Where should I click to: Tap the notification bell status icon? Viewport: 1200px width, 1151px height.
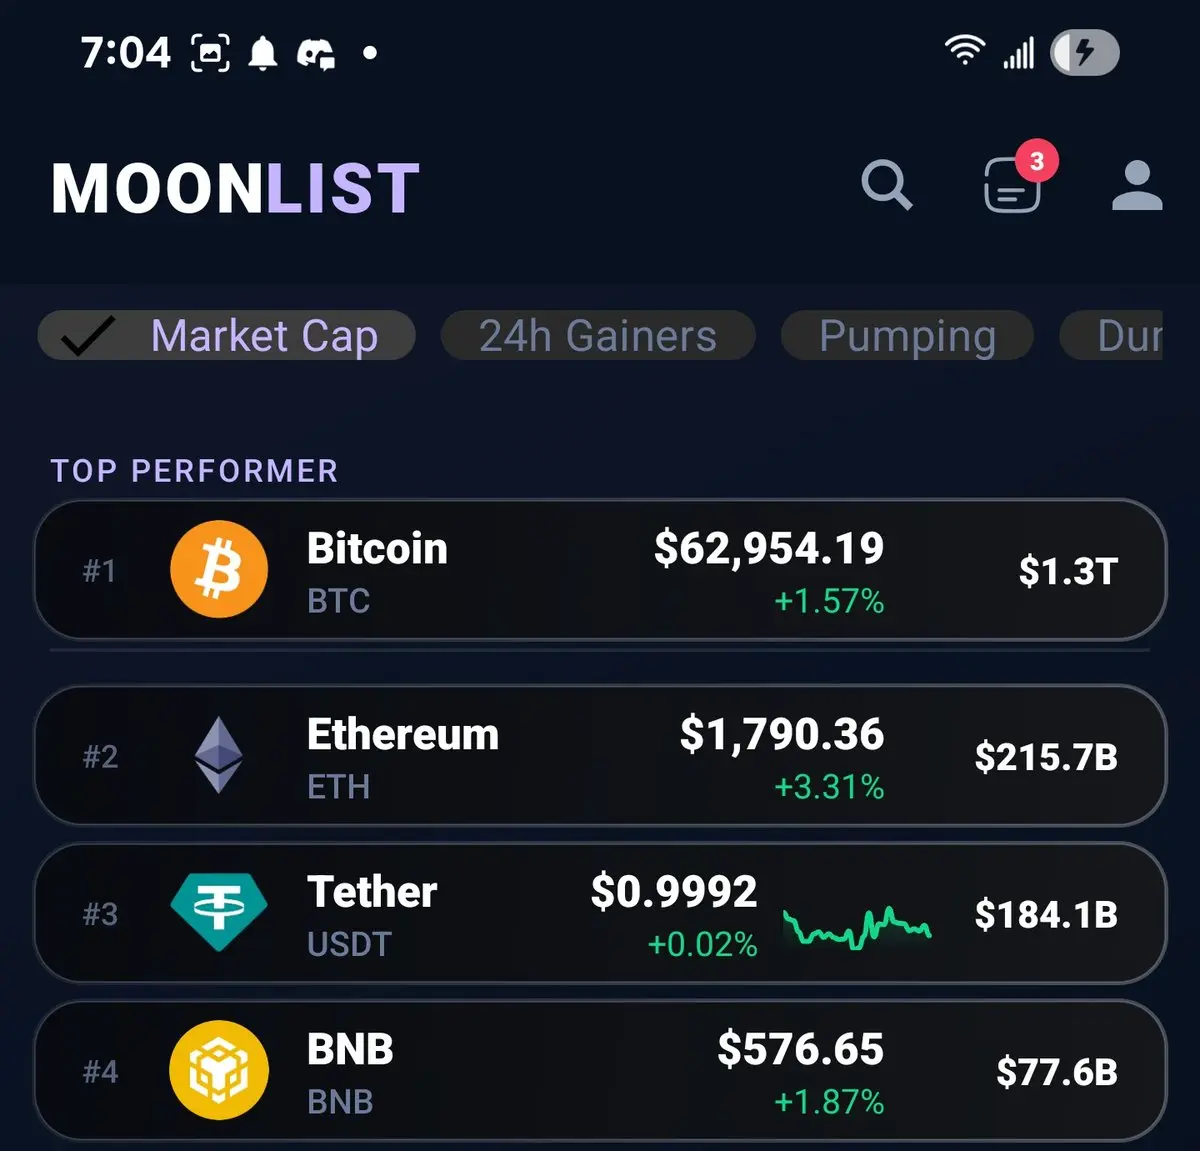tap(263, 53)
